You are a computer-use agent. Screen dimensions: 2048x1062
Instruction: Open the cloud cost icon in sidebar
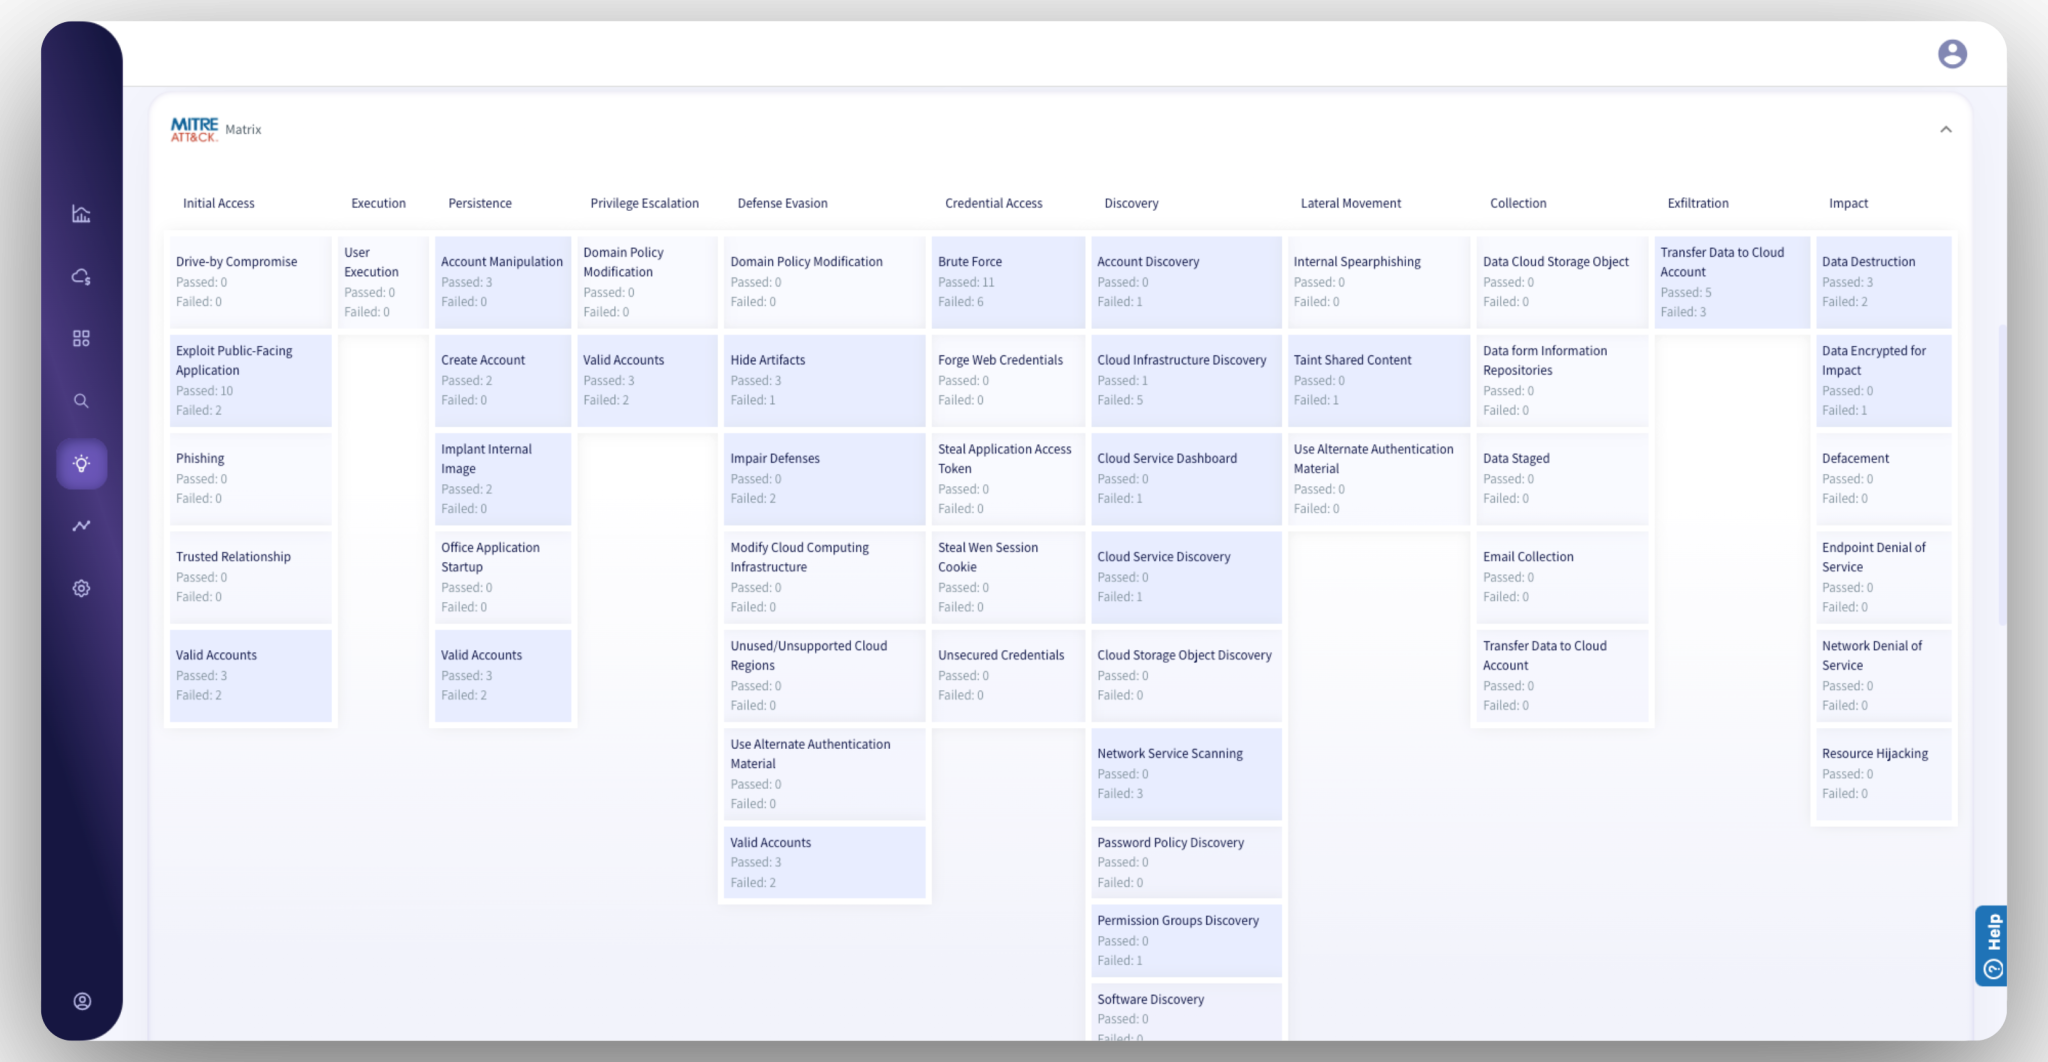81,276
